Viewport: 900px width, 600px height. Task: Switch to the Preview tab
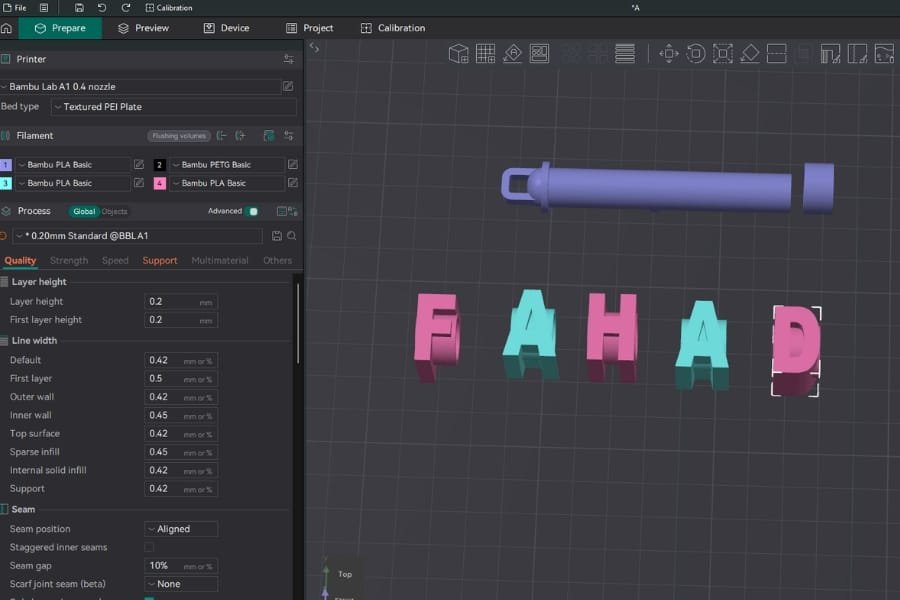coord(143,28)
